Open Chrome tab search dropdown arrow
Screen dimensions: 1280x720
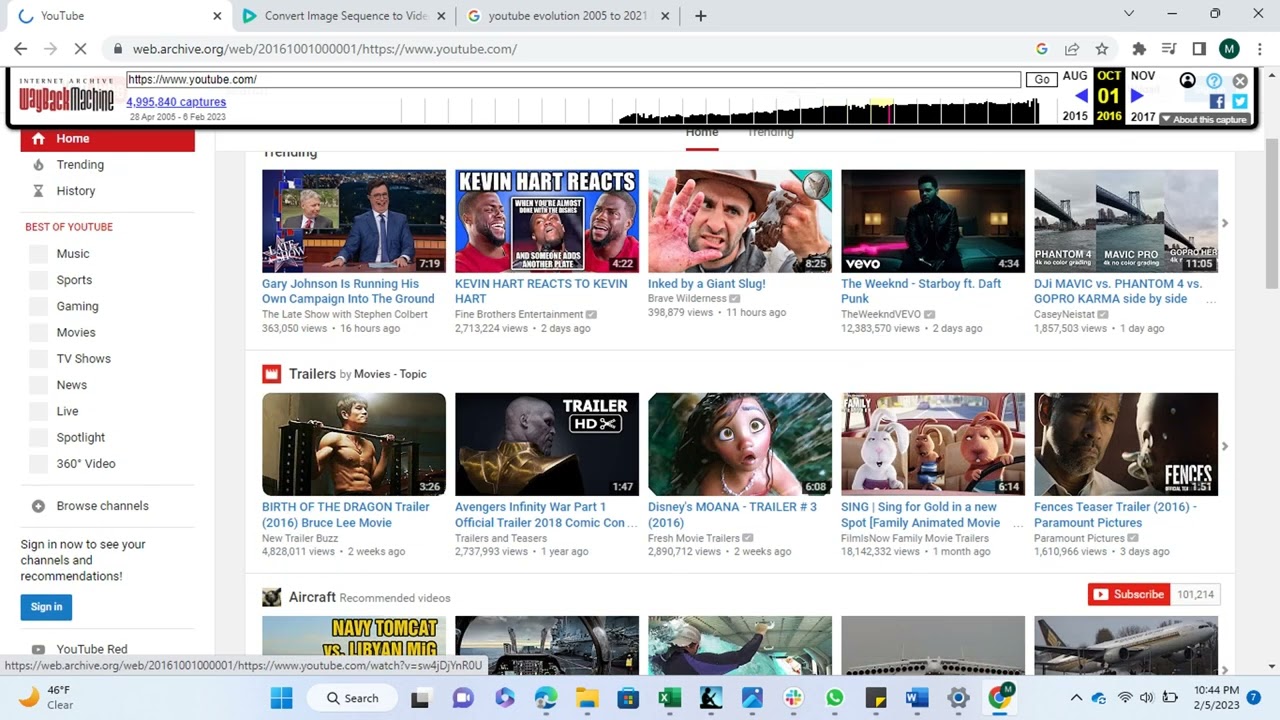[x=1129, y=14]
